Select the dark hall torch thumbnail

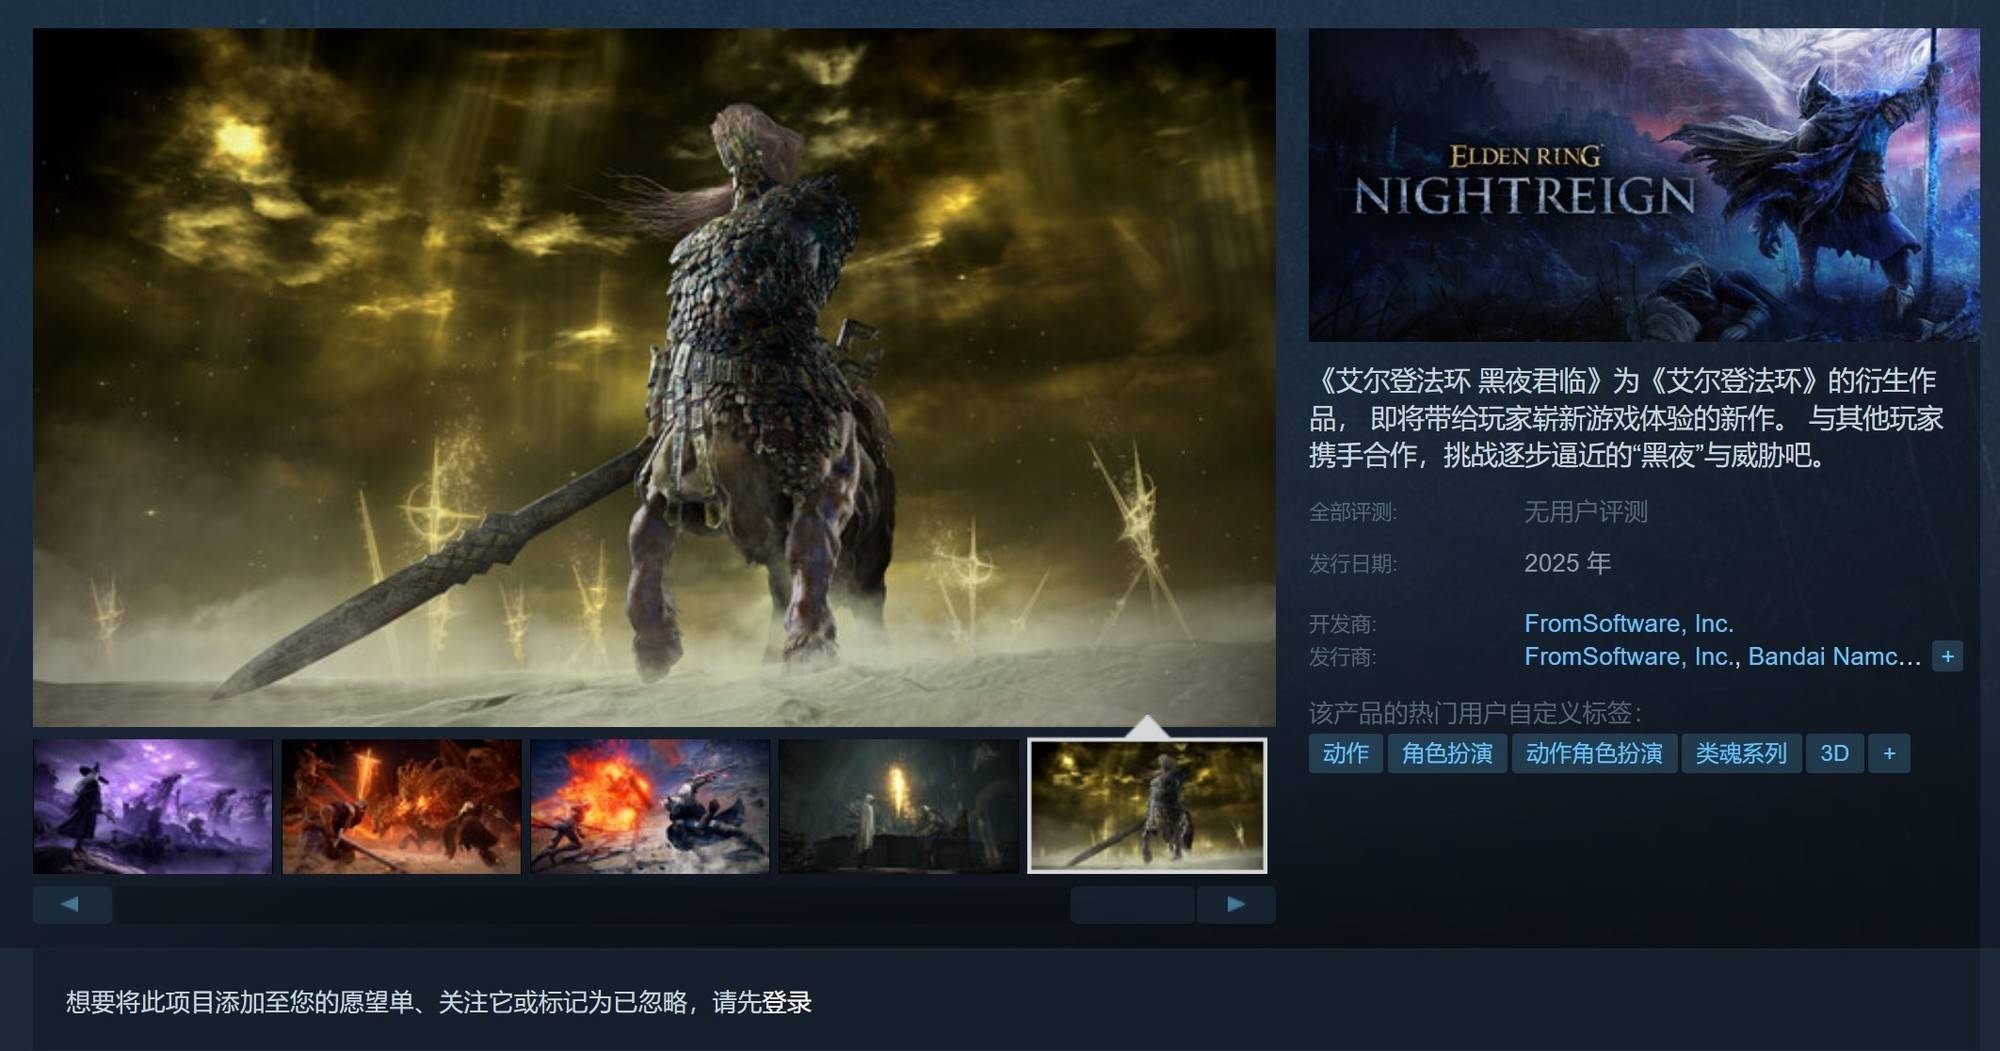(x=898, y=806)
